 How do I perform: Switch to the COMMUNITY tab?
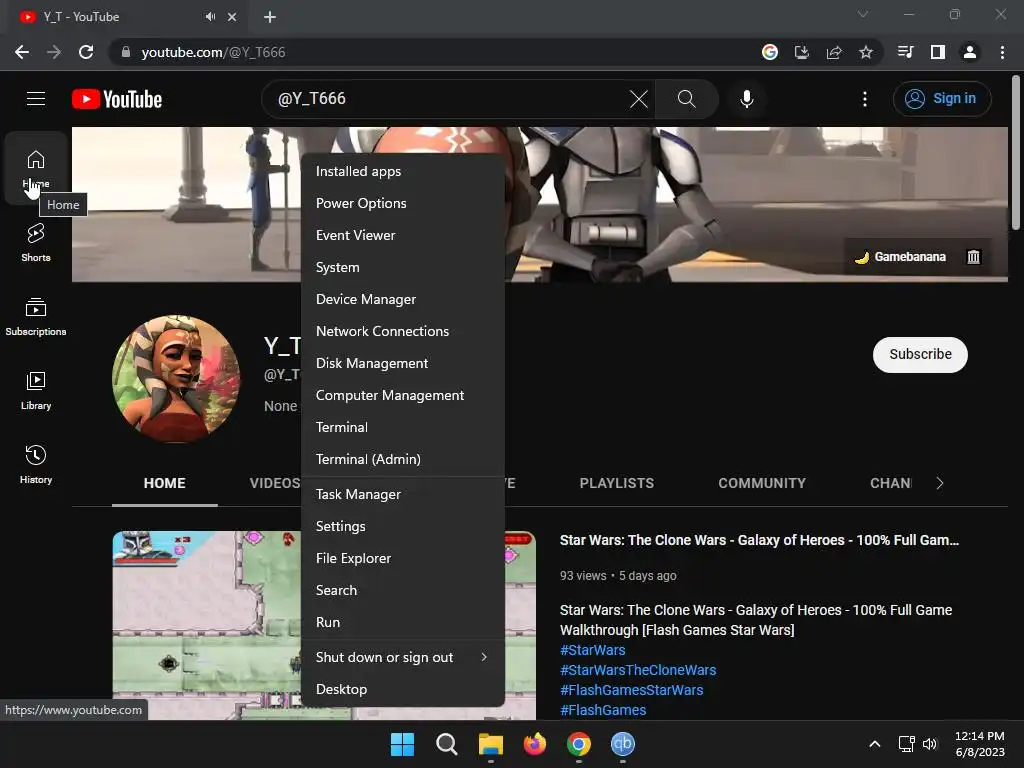[761, 483]
